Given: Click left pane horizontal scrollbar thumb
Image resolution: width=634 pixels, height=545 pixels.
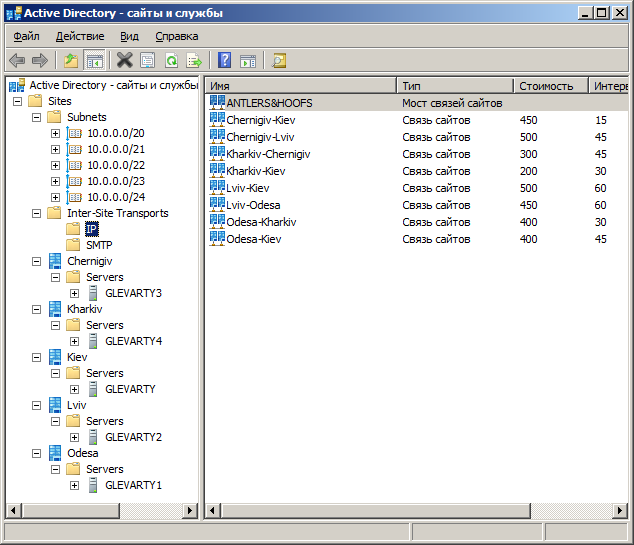Looking at the screenshot, I should (71, 511).
